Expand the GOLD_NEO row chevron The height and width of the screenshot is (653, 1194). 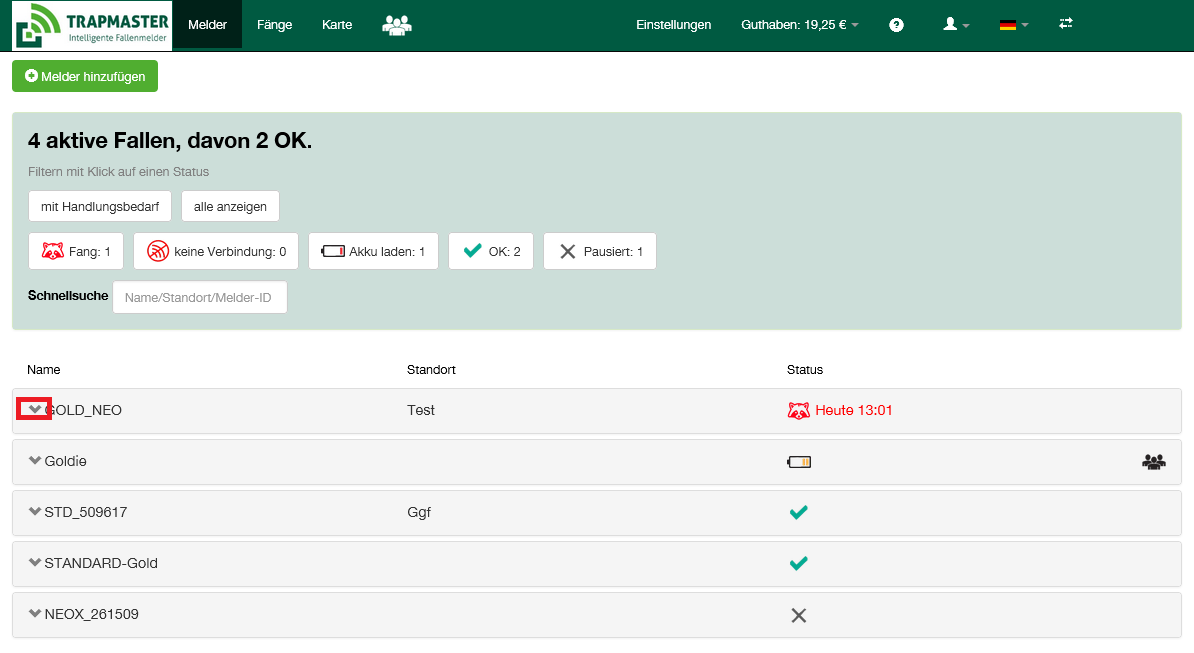pyautogui.click(x=35, y=409)
